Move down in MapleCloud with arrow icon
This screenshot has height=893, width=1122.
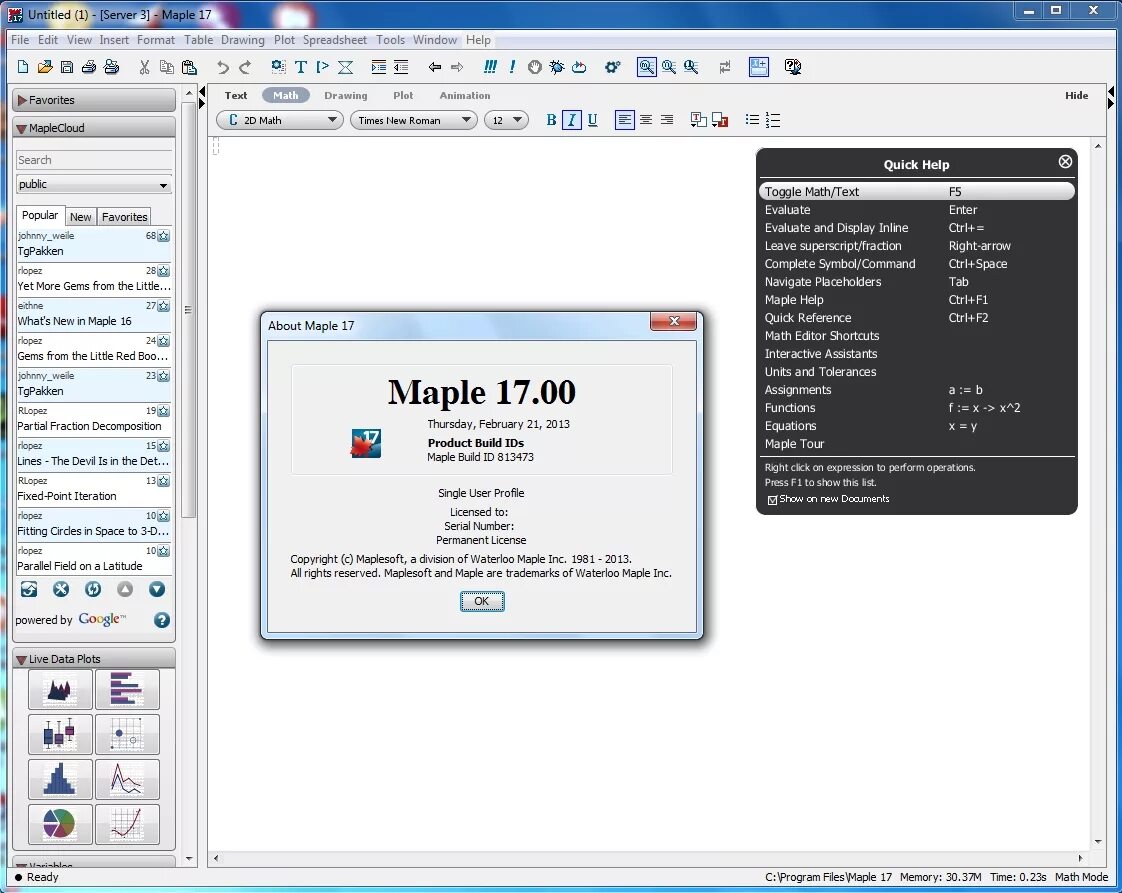click(x=157, y=590)
